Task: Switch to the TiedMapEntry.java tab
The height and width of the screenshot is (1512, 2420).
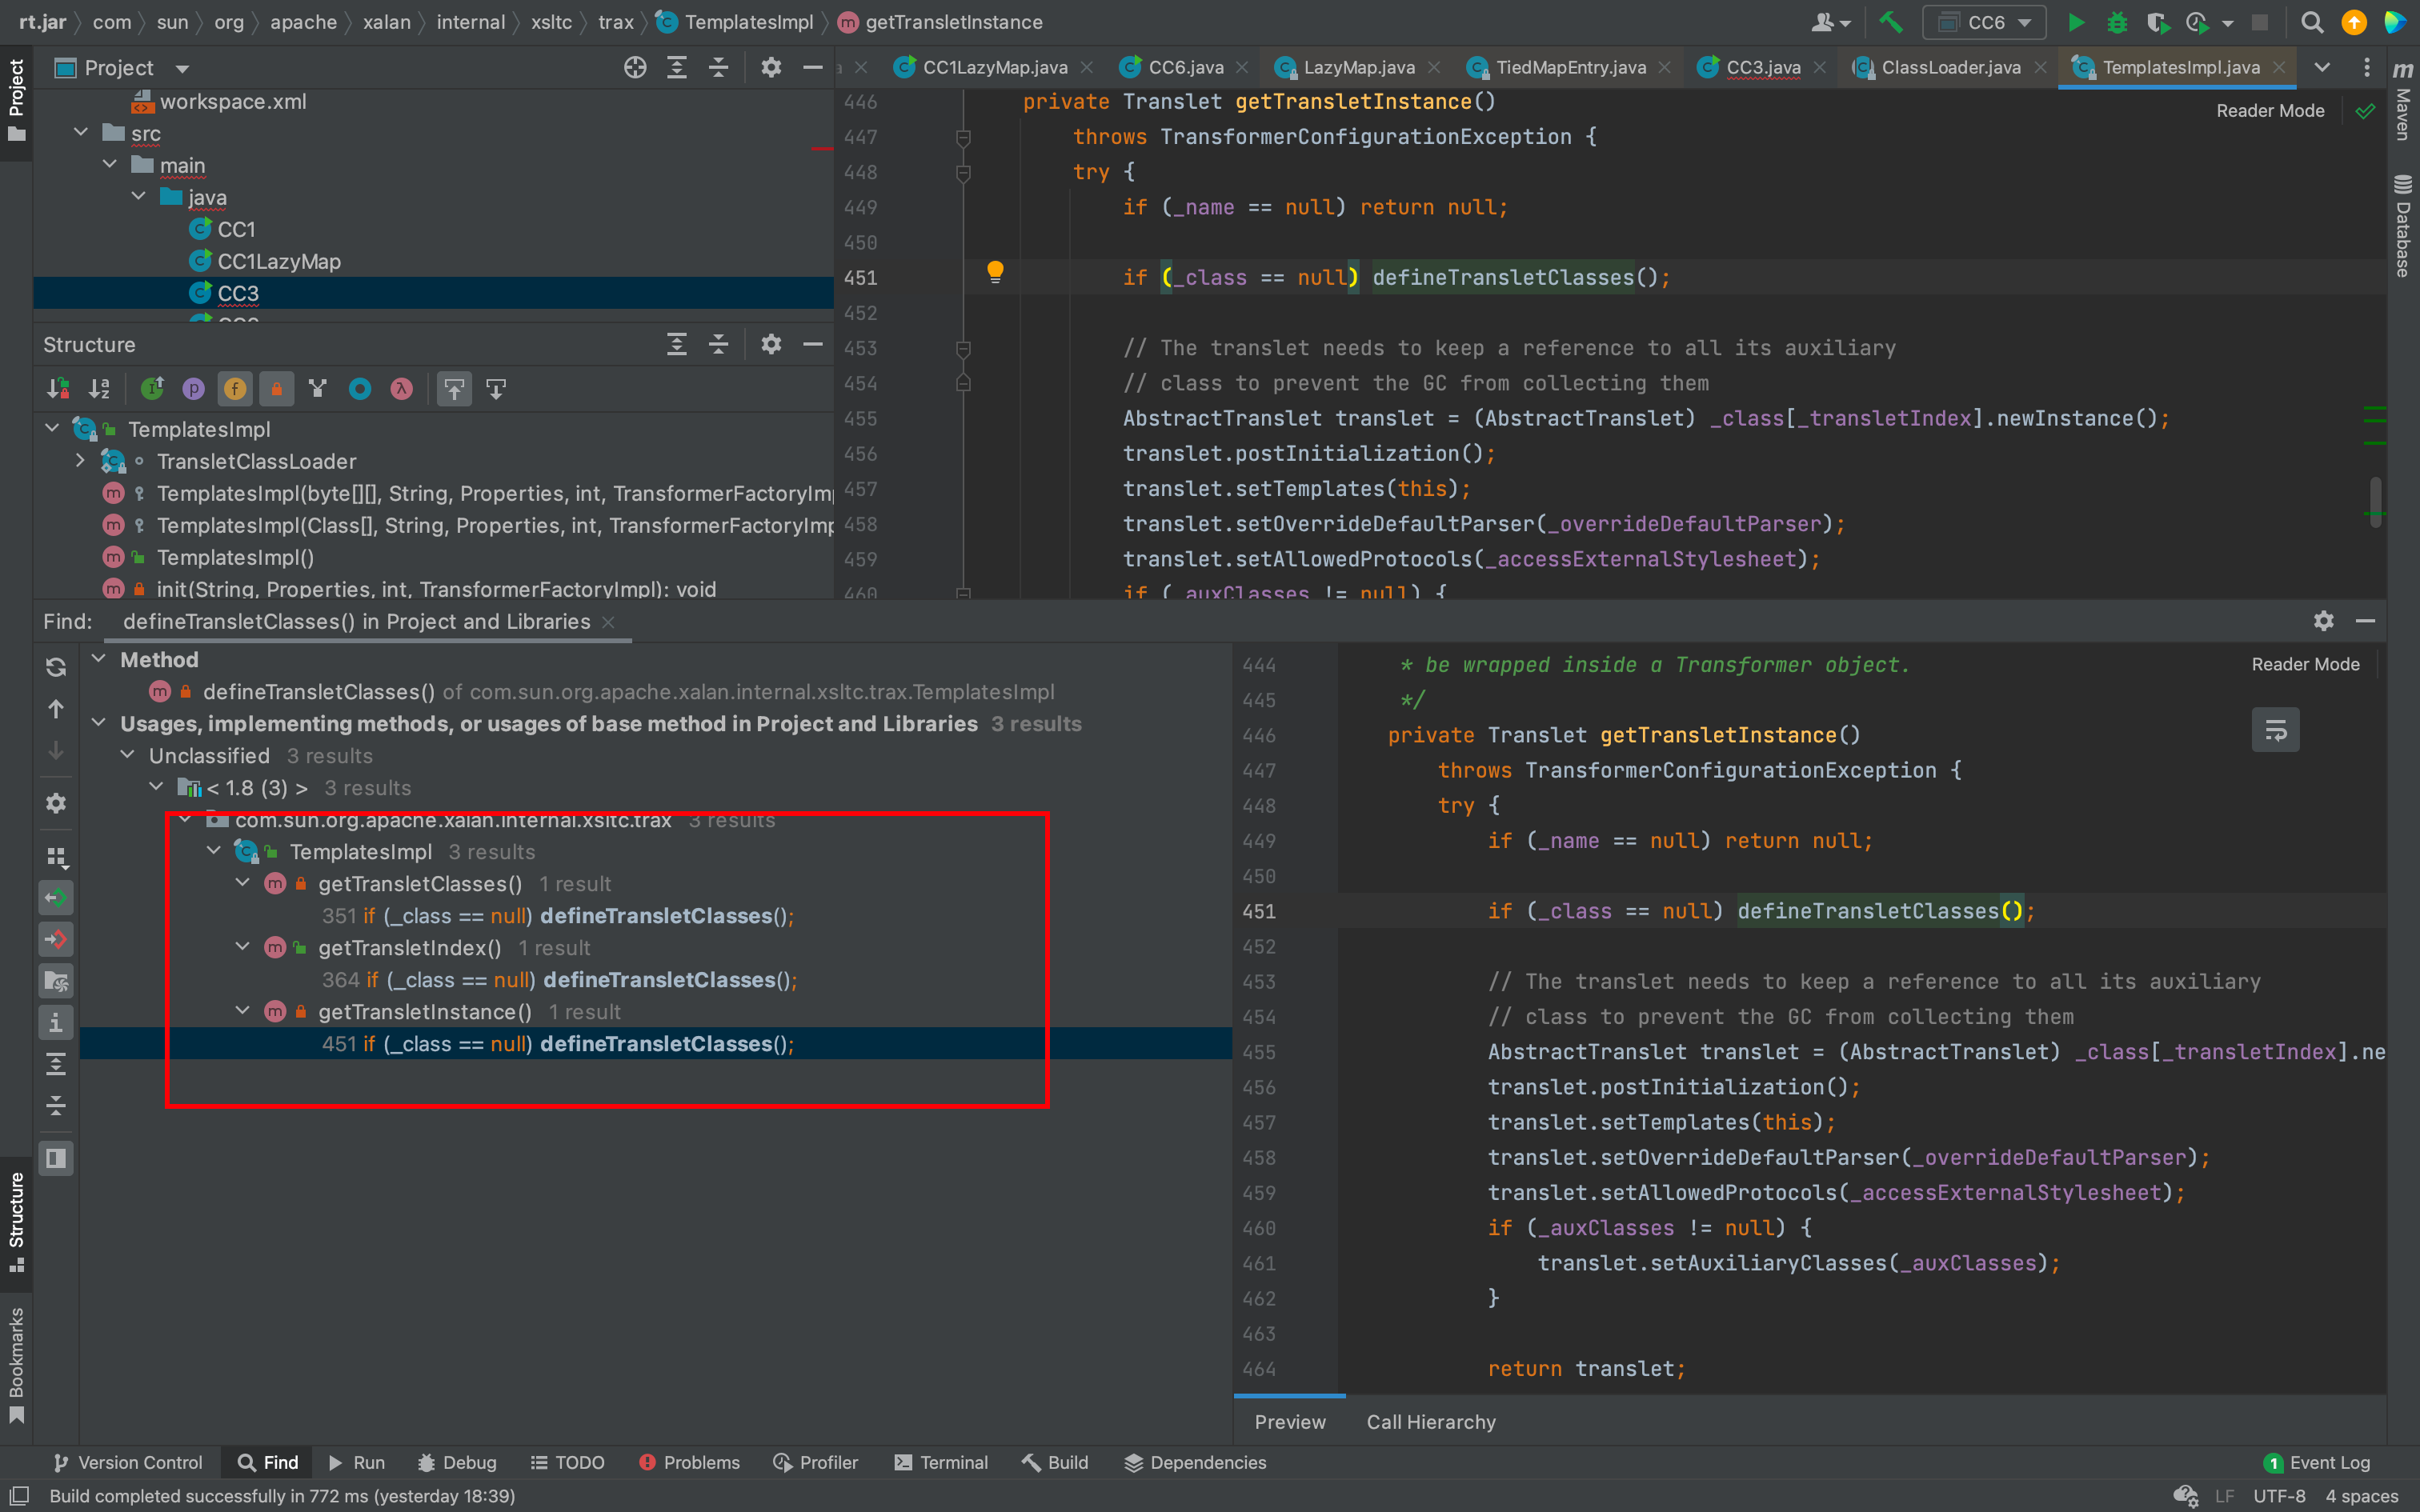Action: [1570, 67]
